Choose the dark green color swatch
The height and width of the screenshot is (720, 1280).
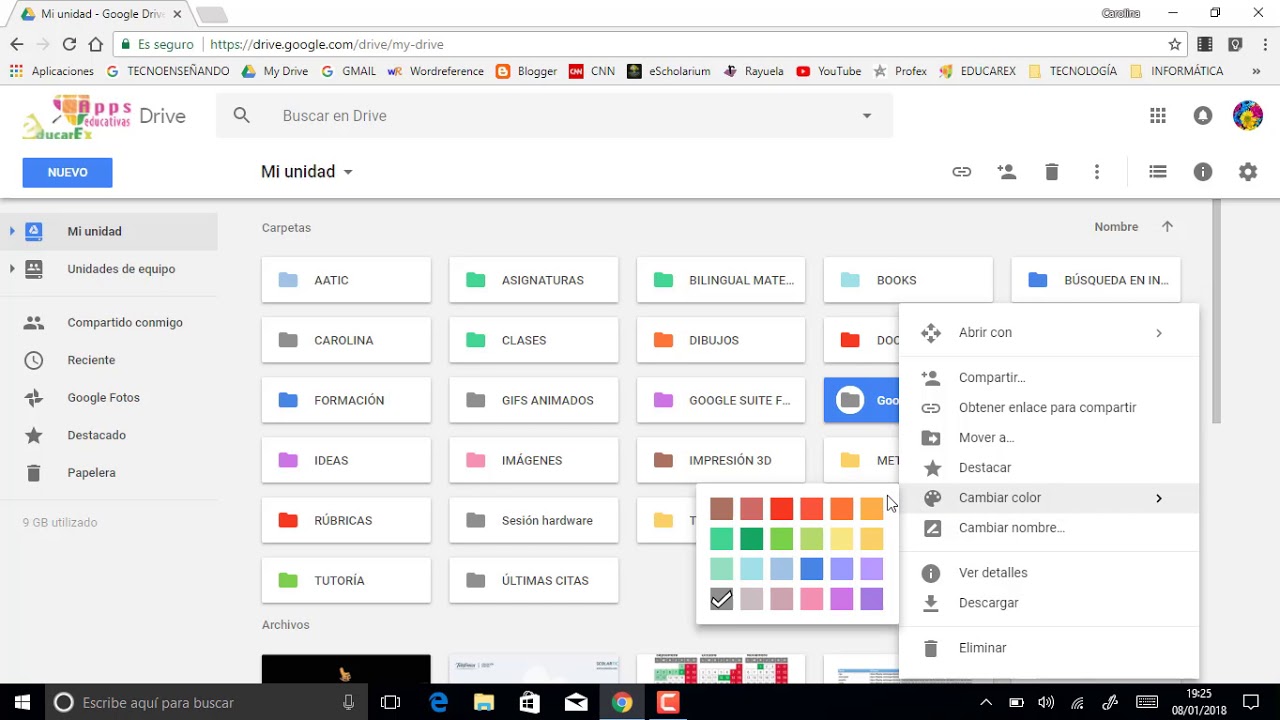tap(752, 539)
